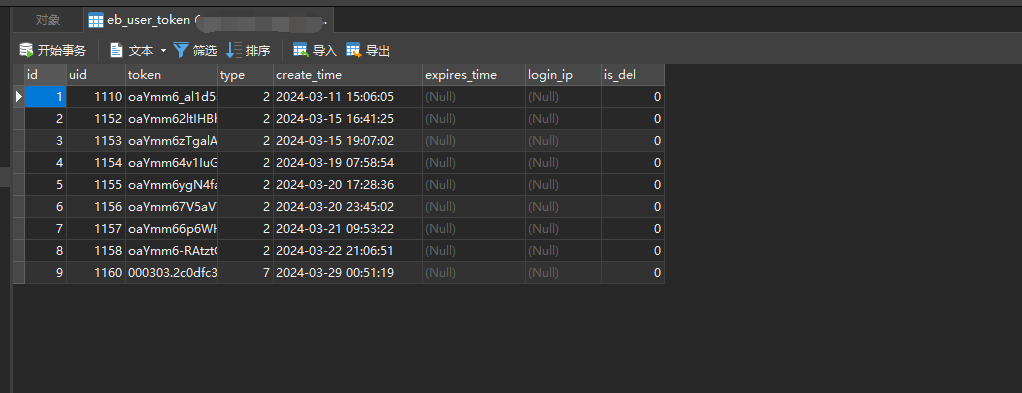Image resolution: width=1022 pixels, height=393 pixels.
Task: Click the is_del column header
Action: tap(633, 75)
